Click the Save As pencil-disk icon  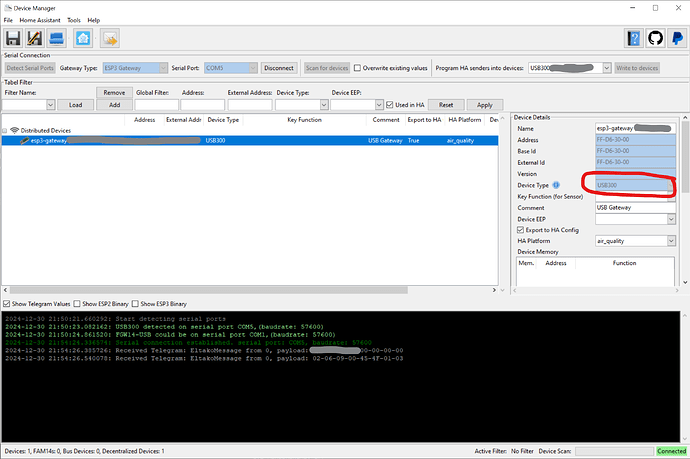point(34,38)
